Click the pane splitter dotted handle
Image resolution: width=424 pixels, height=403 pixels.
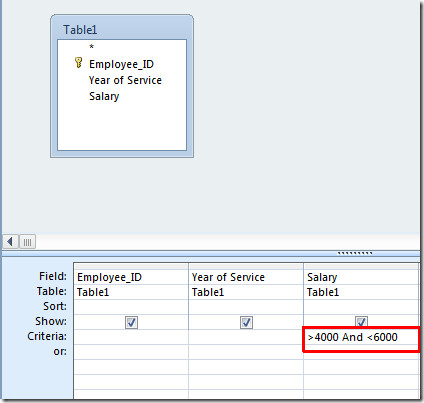pyautogui.click(x=355, y=253)
